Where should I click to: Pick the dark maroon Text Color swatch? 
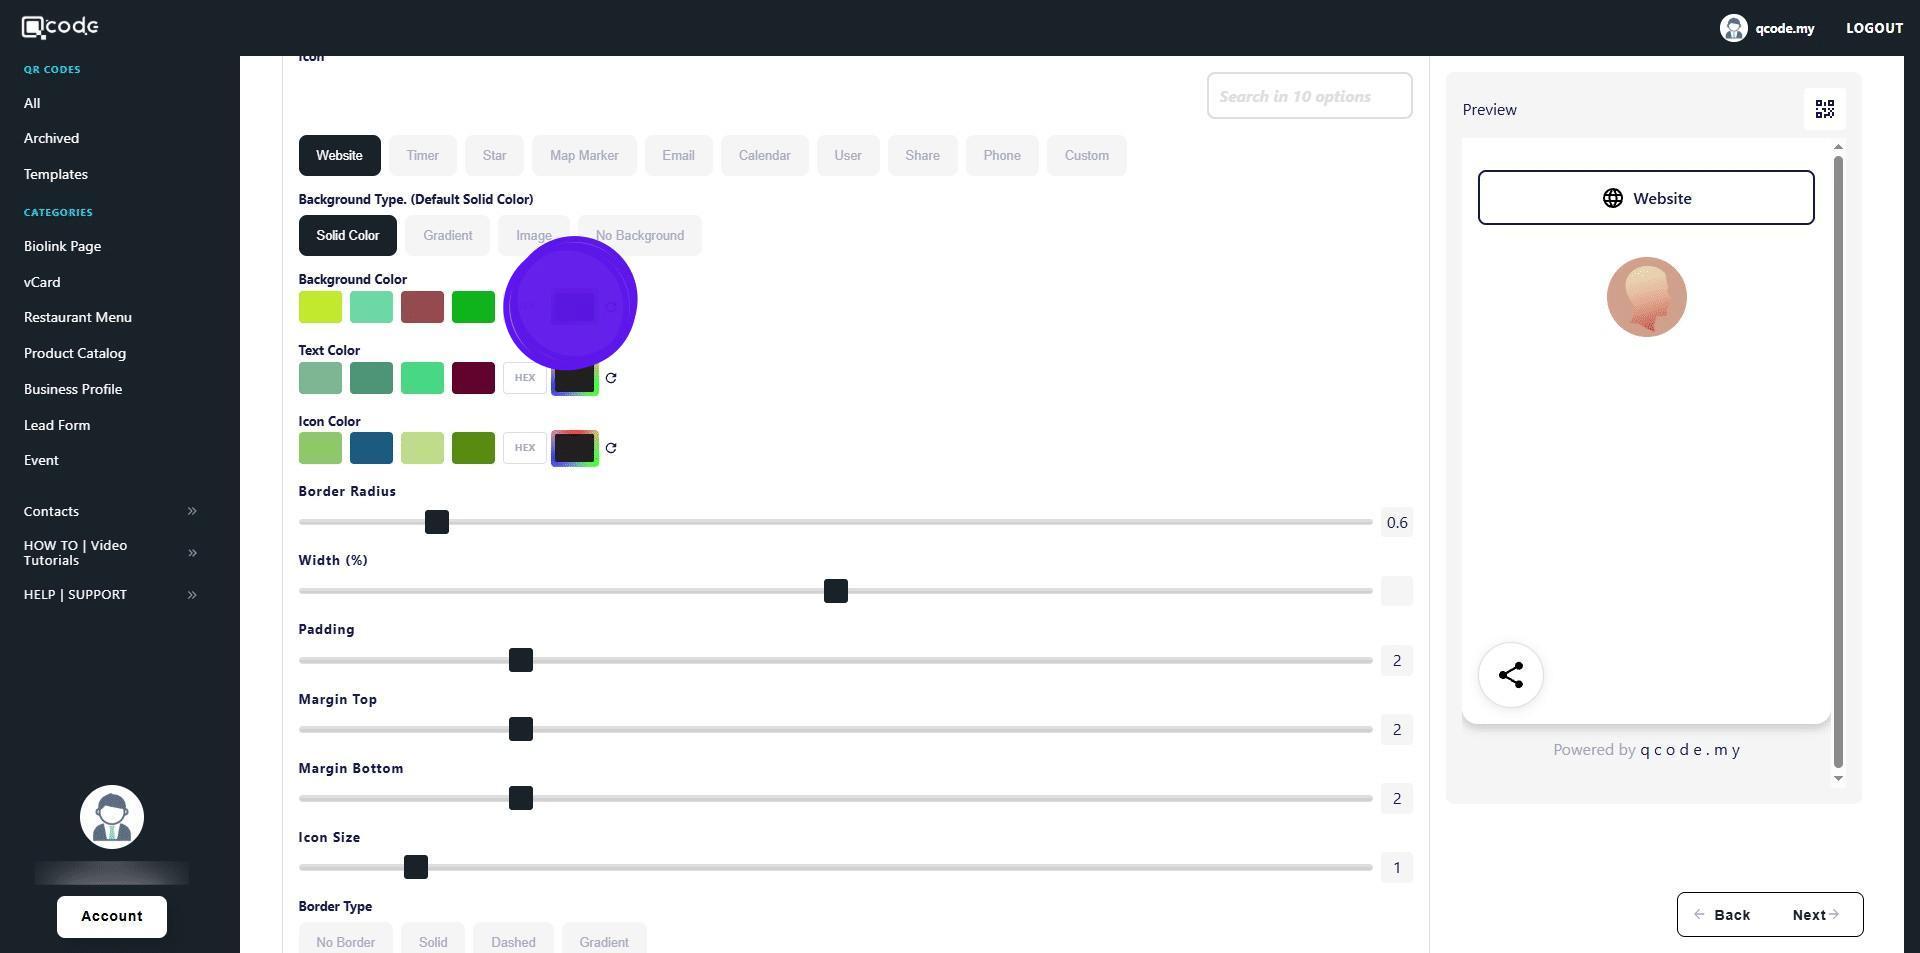473,378
